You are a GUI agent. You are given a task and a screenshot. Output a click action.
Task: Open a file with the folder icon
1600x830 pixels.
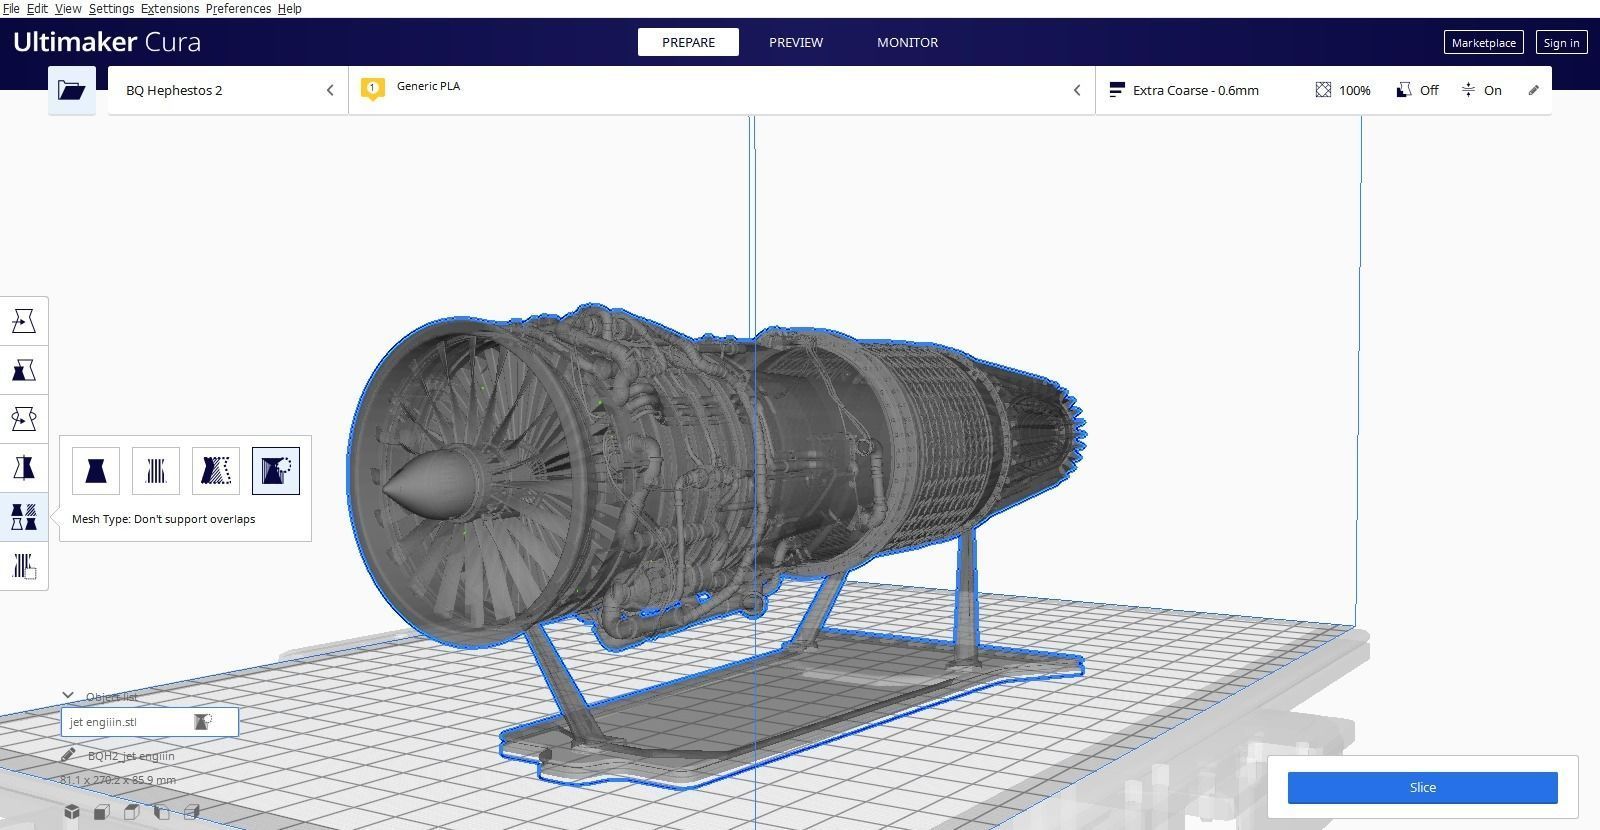coord(72,90)
